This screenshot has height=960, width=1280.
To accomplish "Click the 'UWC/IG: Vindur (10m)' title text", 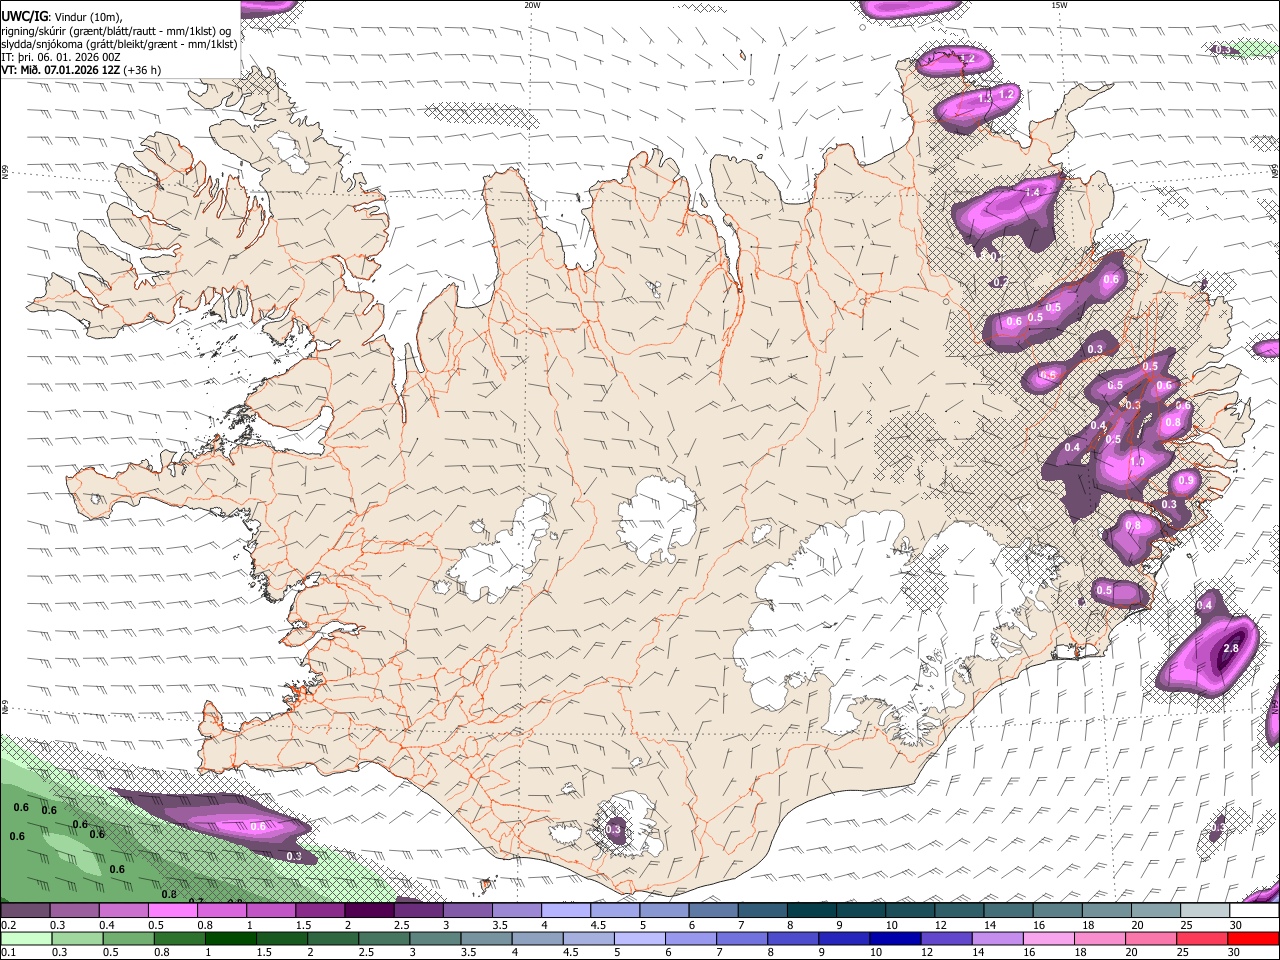I will (x=62, y=16).
